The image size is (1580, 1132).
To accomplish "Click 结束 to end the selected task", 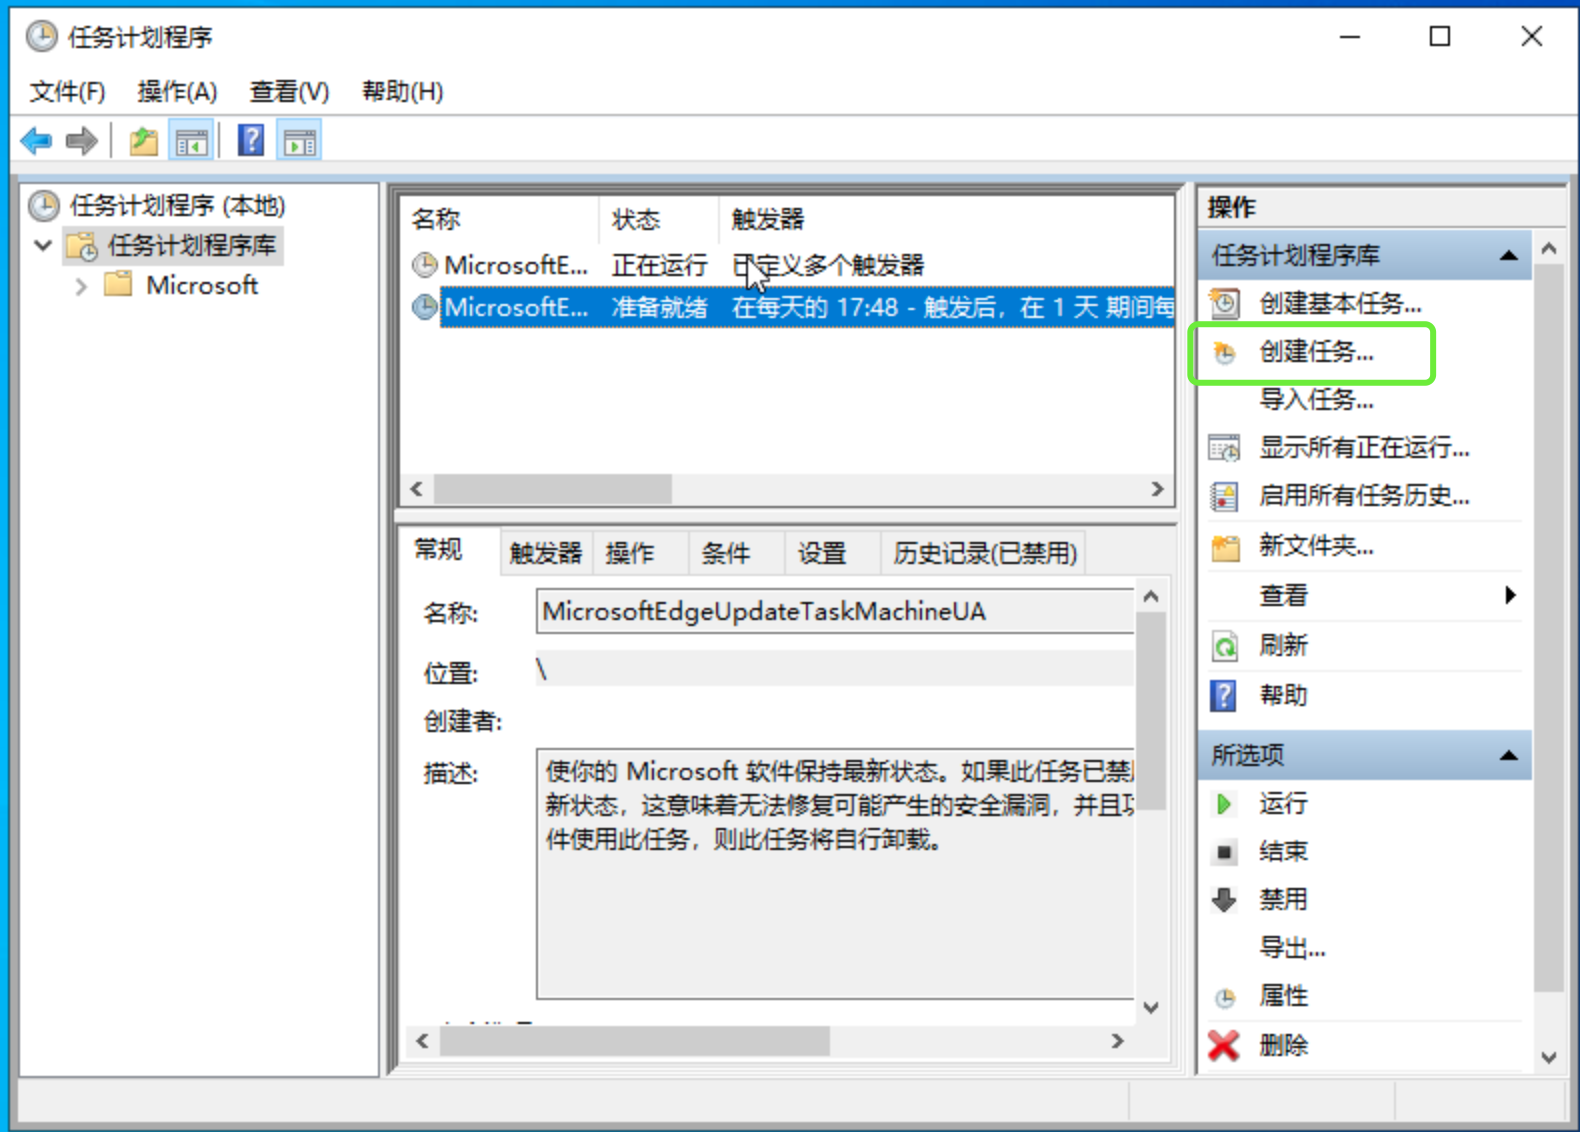I will point(1283,852).
